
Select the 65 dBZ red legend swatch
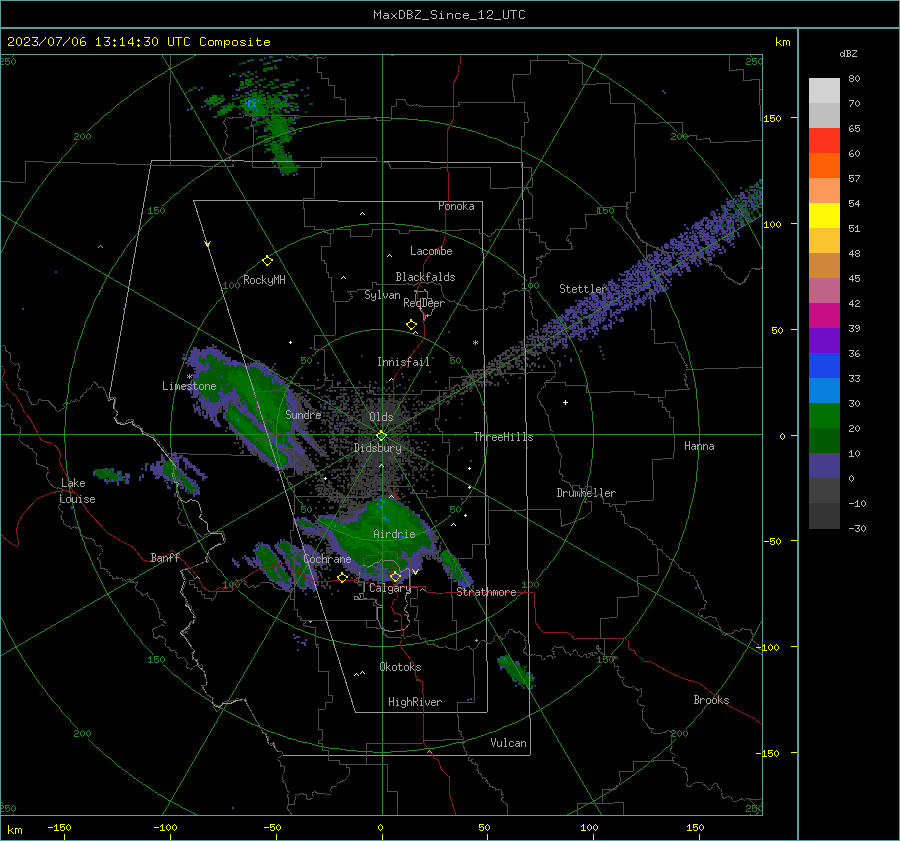tap(824, 141)
